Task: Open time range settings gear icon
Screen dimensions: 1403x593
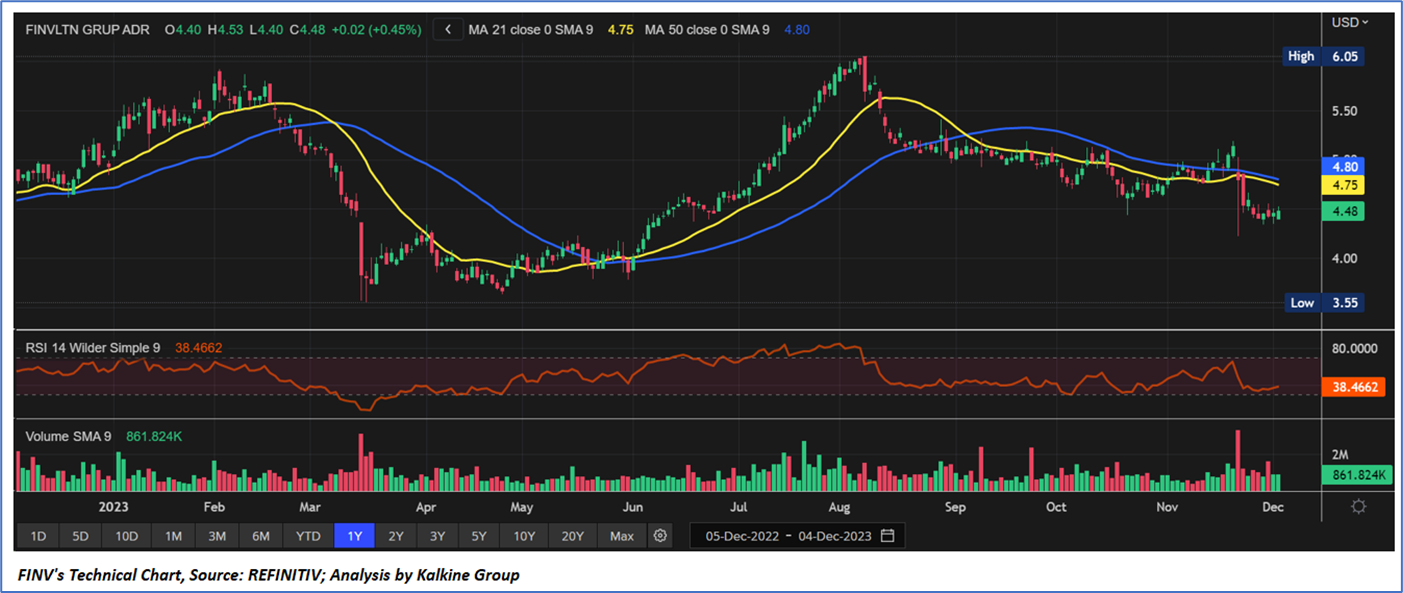Action: (660, 536)
